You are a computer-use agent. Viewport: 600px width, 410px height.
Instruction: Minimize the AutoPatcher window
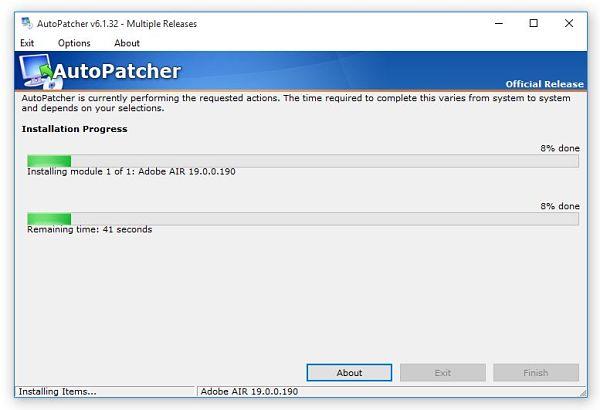click(499, 23)
